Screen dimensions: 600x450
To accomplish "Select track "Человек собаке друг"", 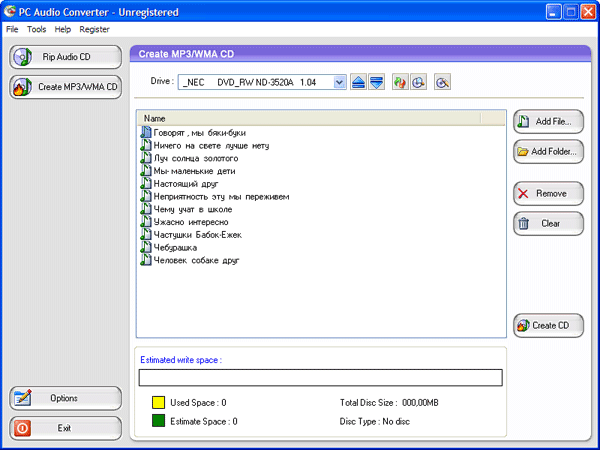I will 190,261.
